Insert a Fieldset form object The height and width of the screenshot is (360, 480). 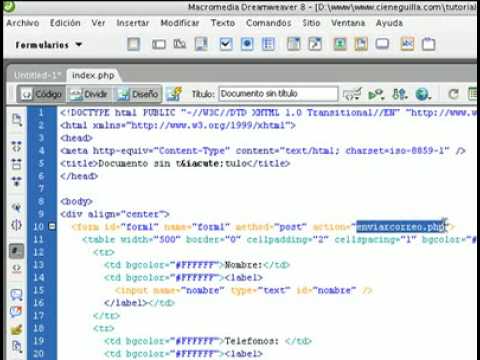point(429,44)
